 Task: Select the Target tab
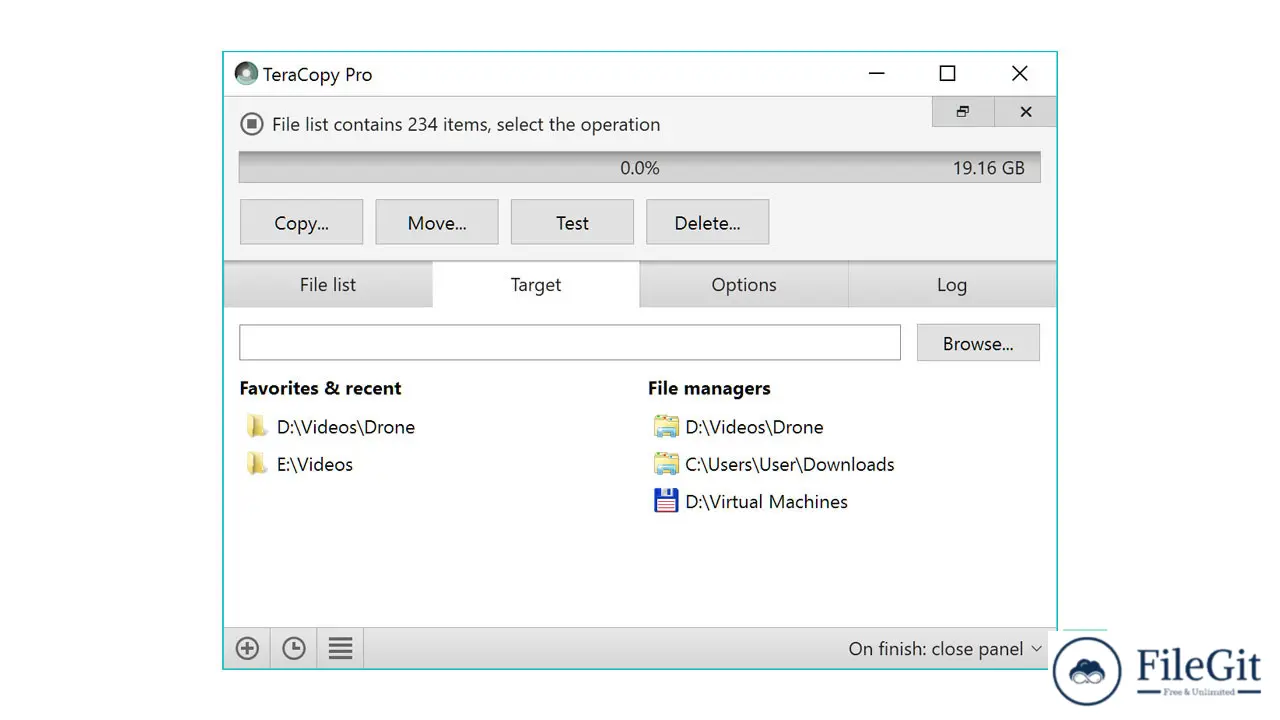(536, 285)
